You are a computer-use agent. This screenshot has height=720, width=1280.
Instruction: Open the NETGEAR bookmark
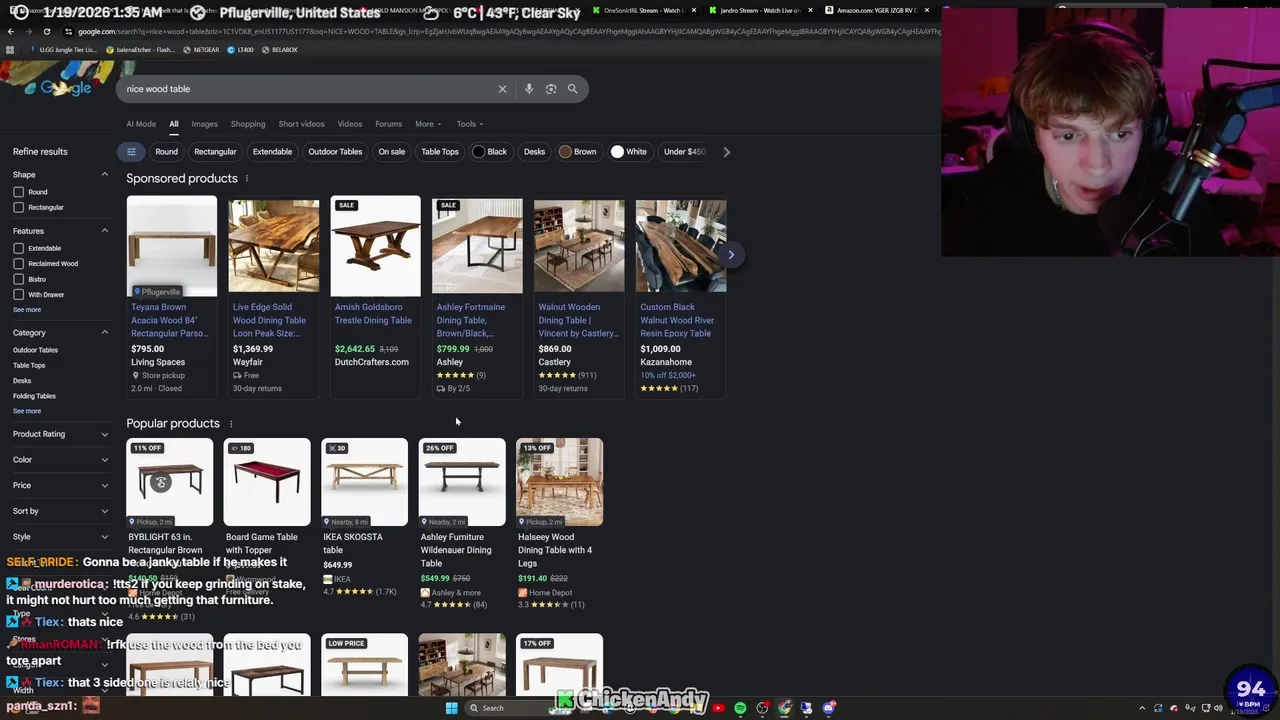pos(201,50)
